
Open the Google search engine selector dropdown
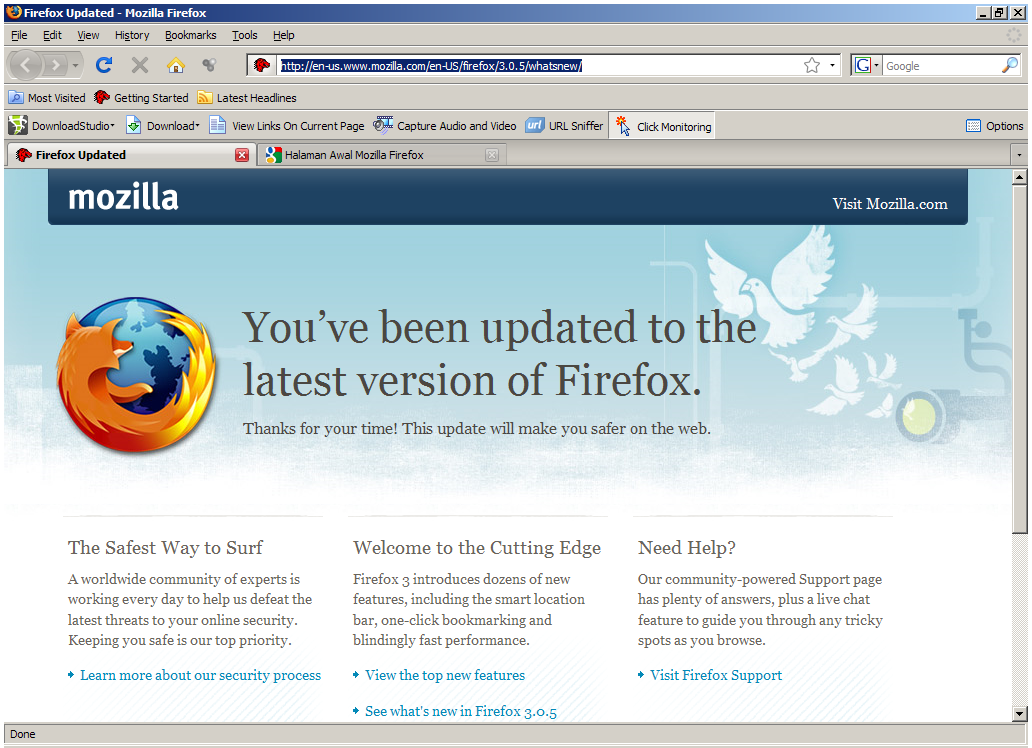pos(866,65)
